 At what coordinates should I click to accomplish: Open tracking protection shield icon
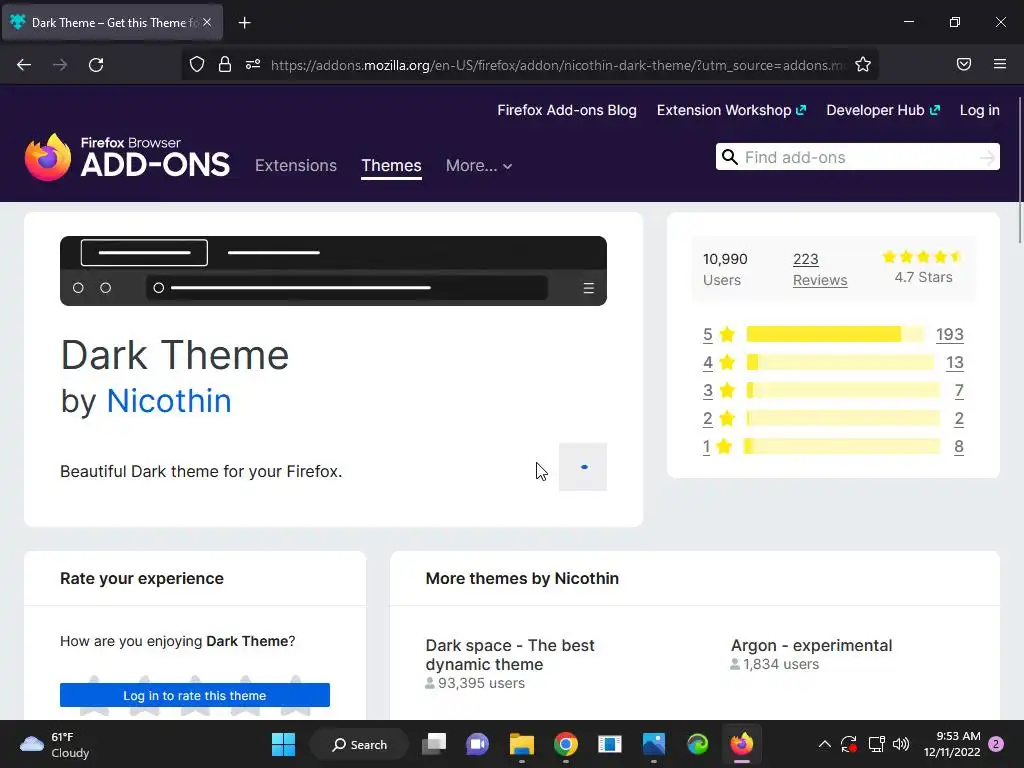197,64
